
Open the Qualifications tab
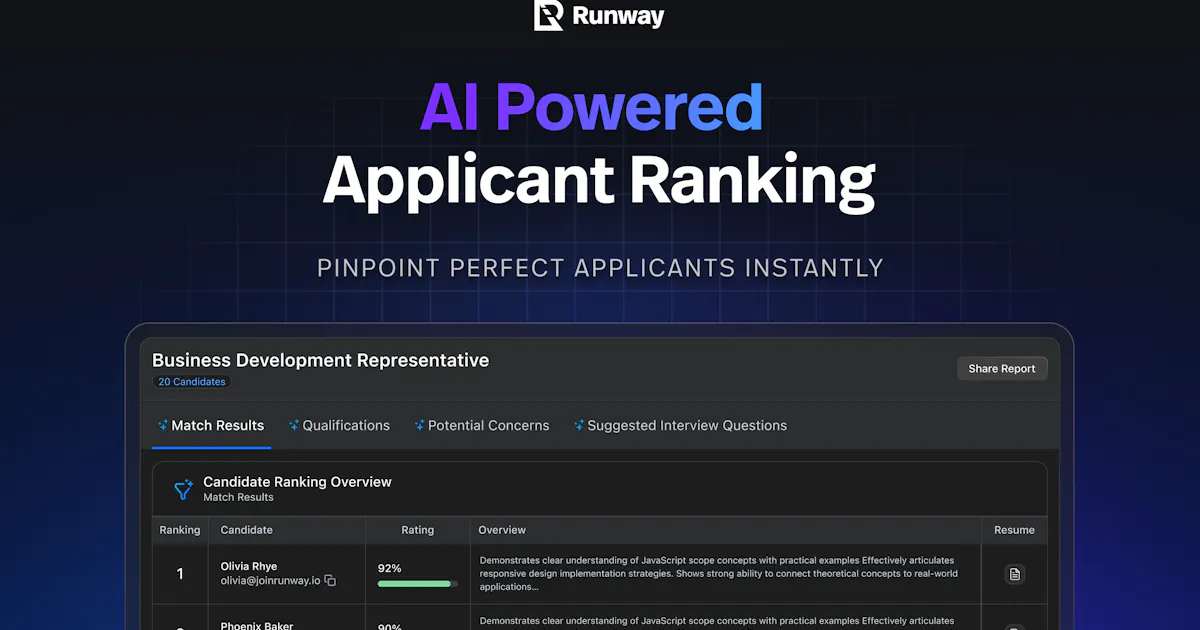pos(339,426)
